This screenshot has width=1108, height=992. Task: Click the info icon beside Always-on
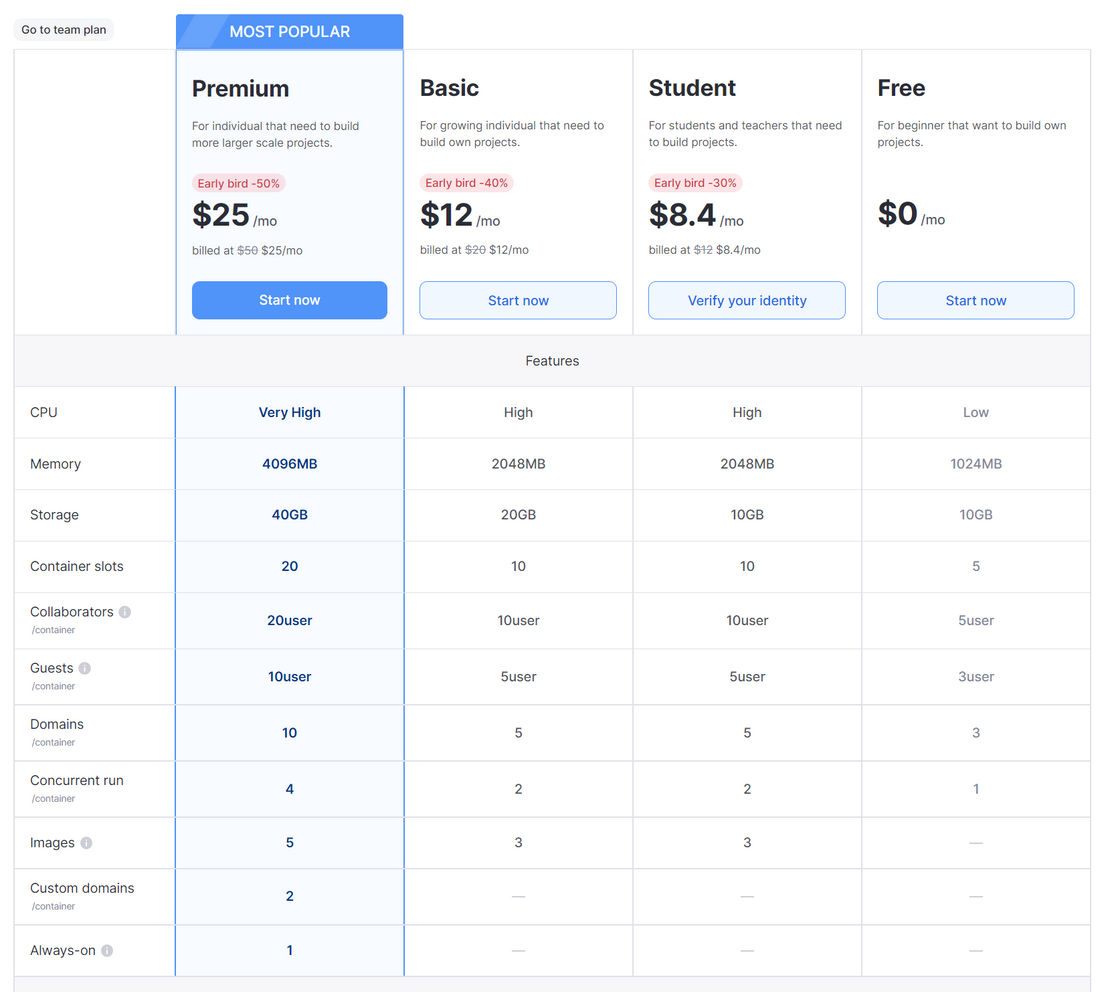(x=107, y=951)
